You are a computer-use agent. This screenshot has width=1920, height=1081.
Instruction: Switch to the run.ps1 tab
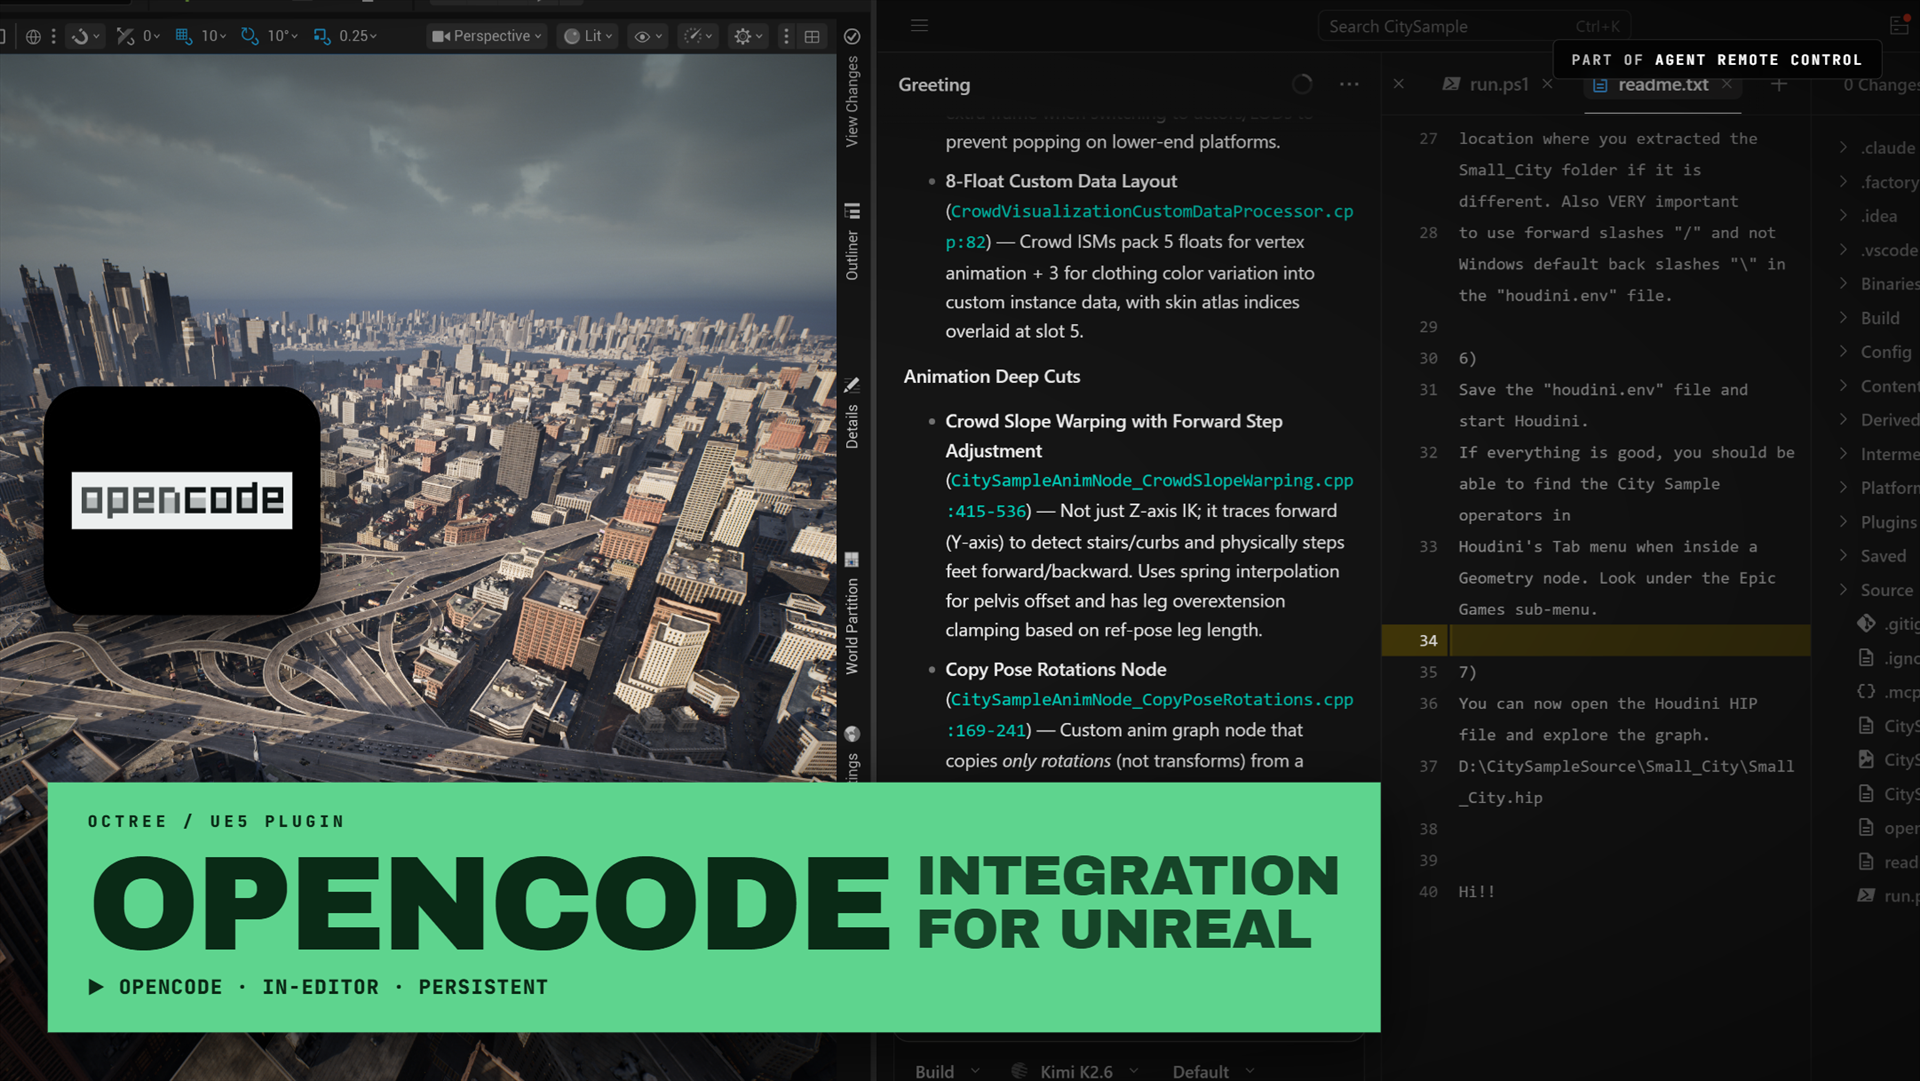1487,84
